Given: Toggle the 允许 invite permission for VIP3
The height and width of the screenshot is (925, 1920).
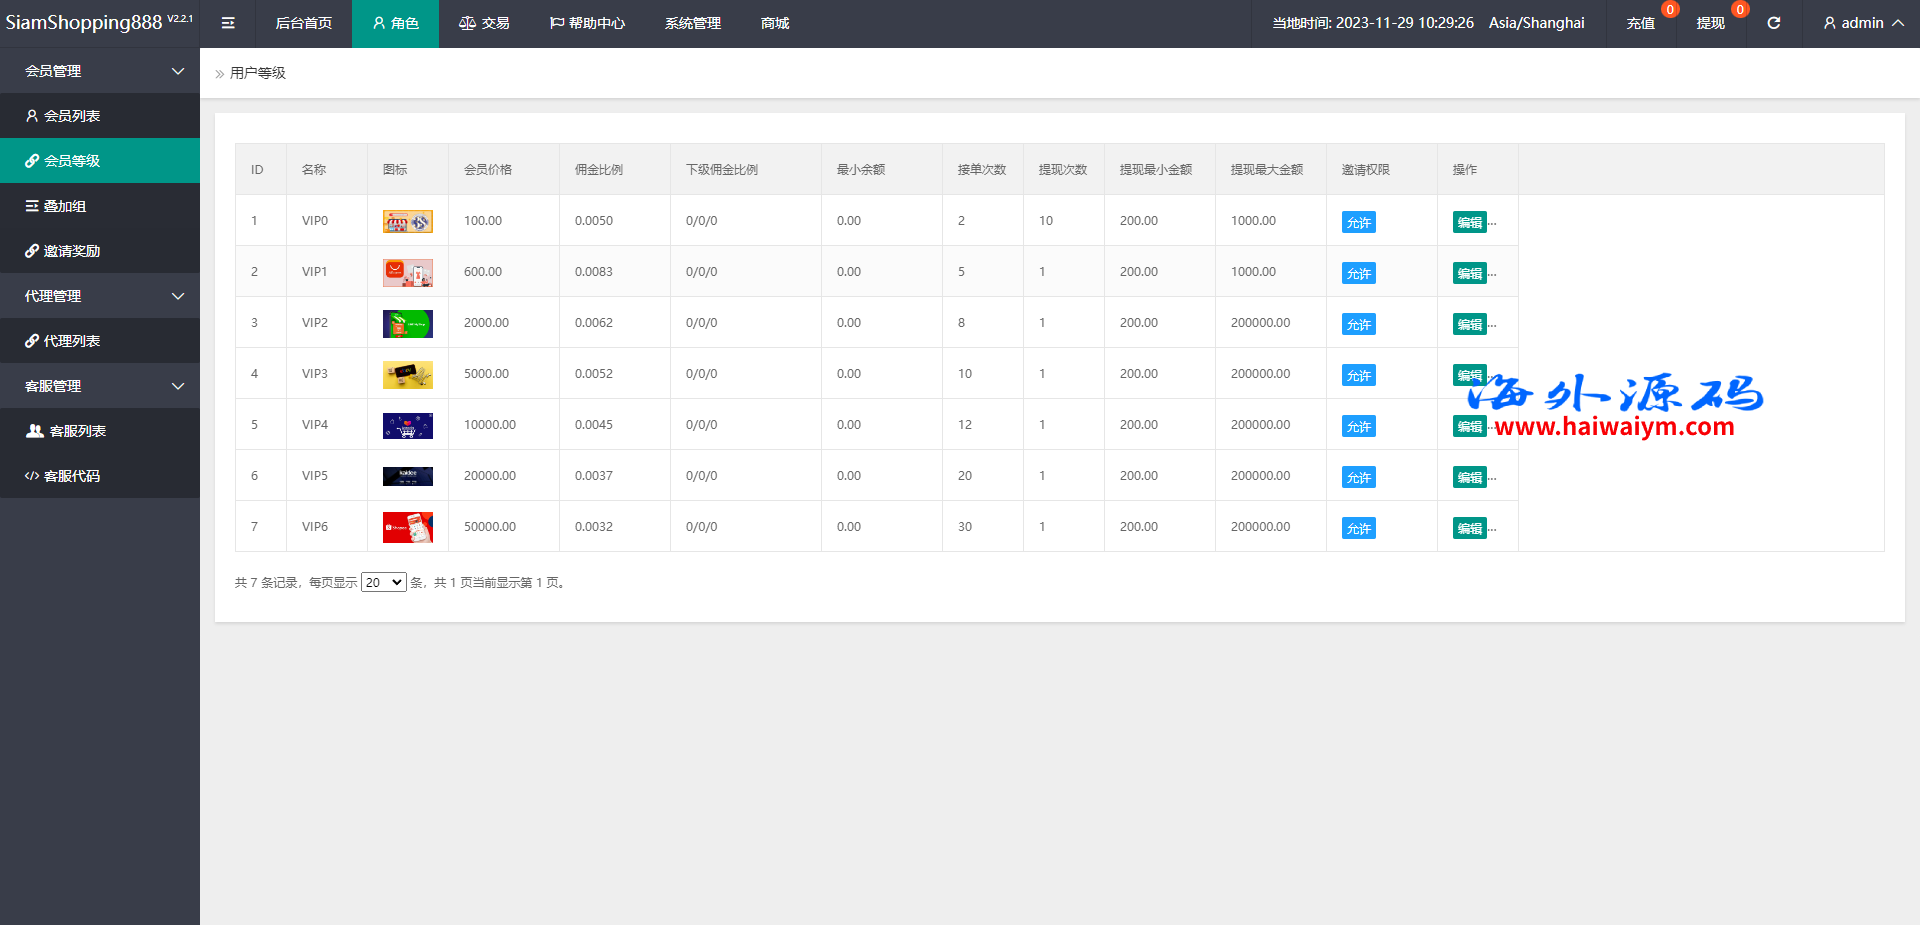Looking at the screenshot, I should (x=1358, y=375).
